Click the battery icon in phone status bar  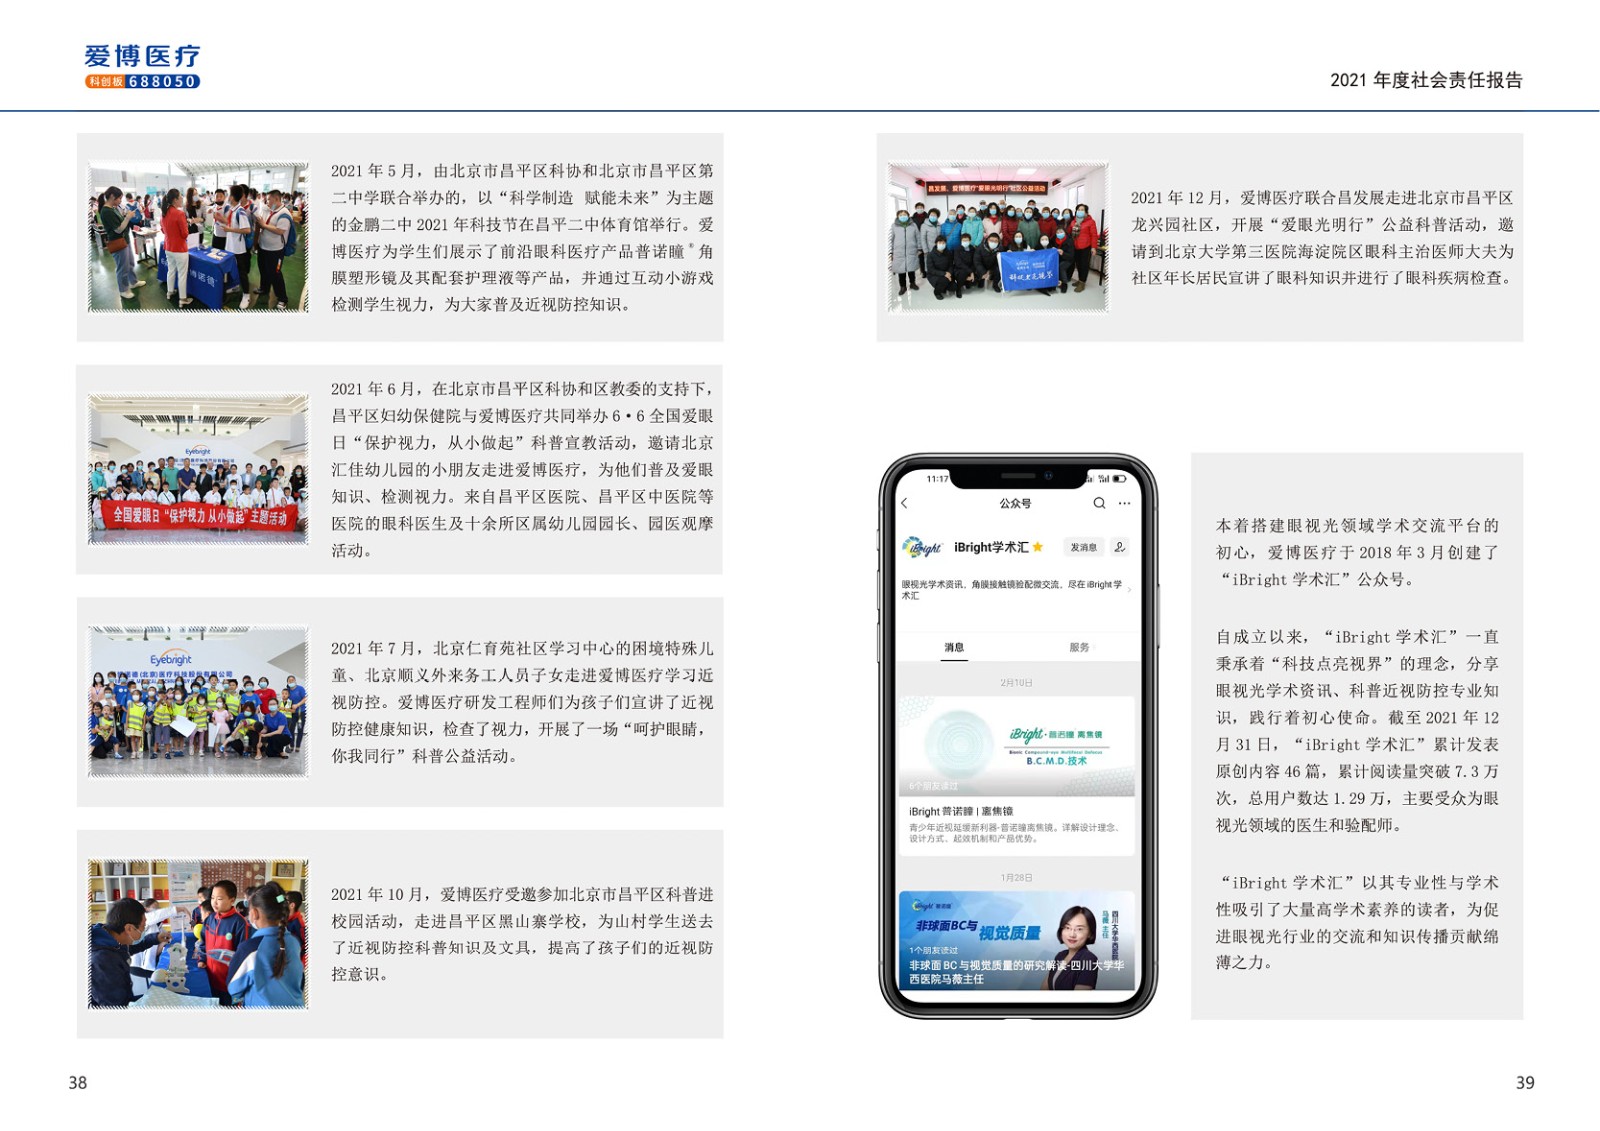click(x=1119, y=479)
